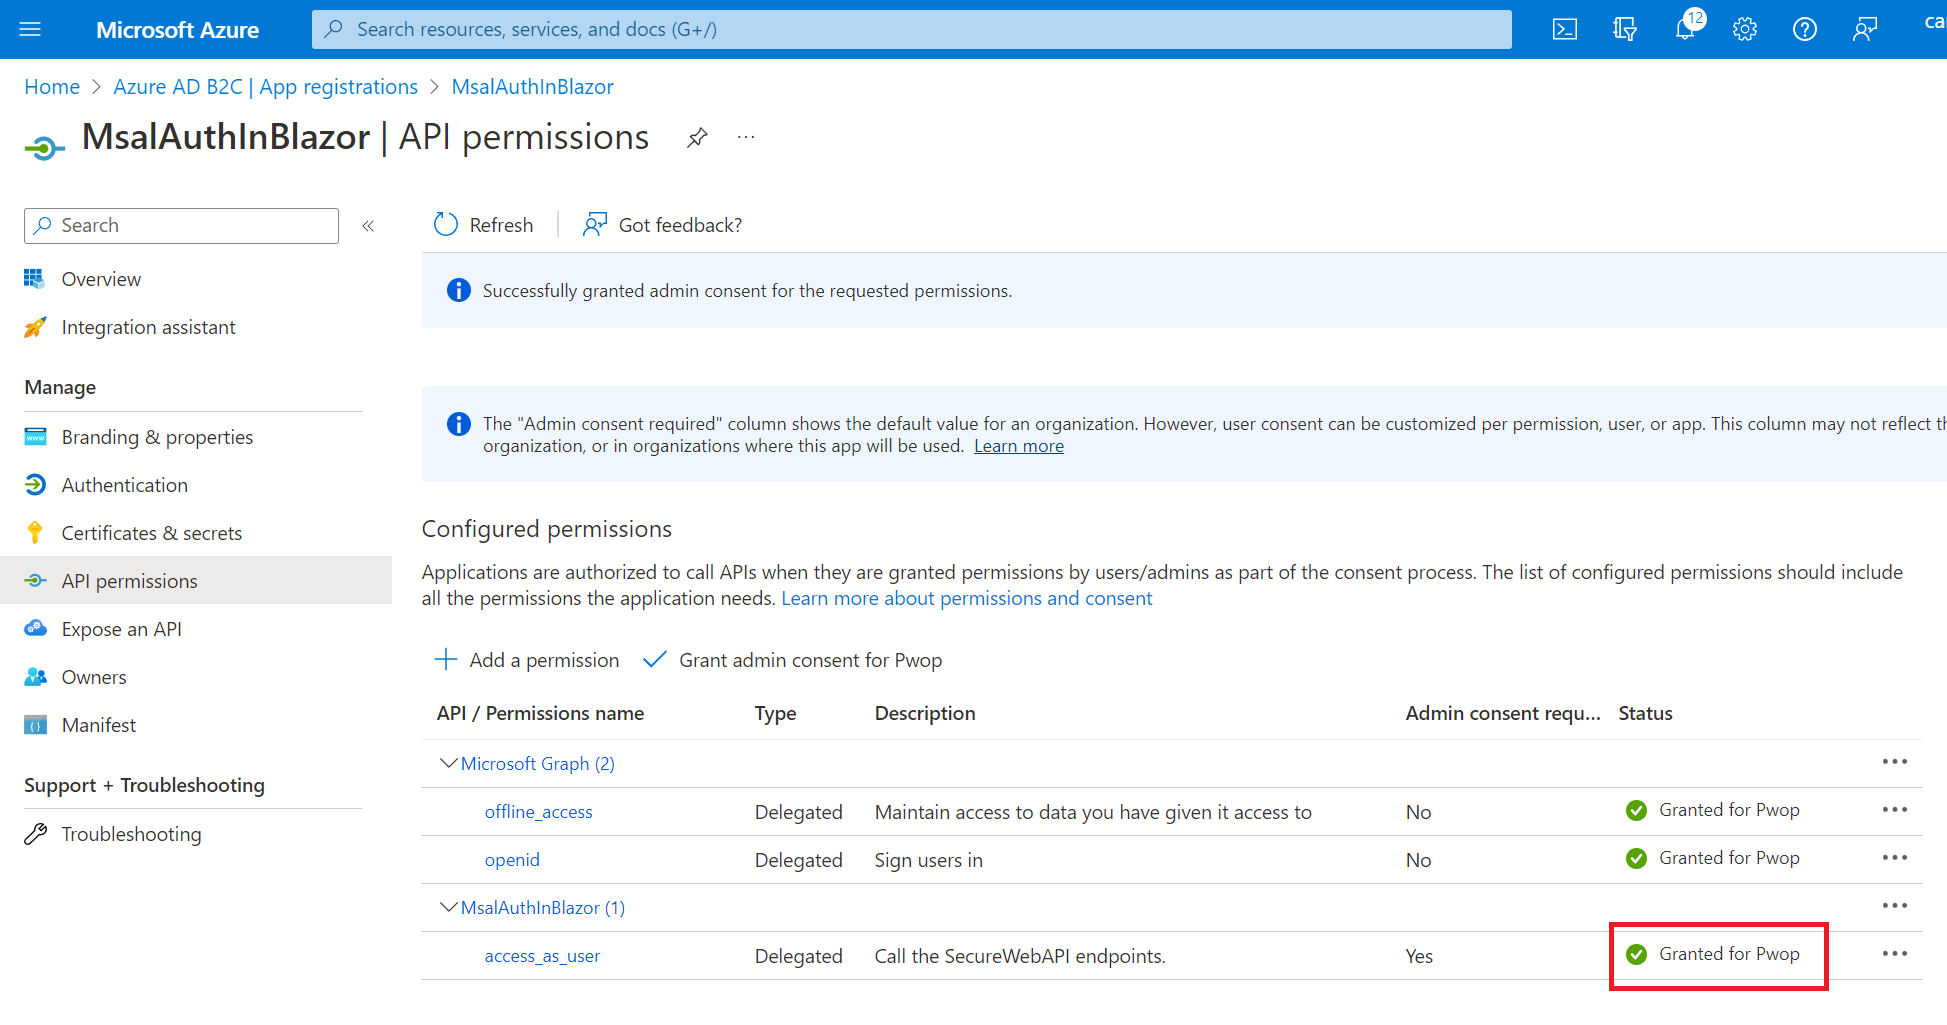1947x1025 pixels.
Task: Open the Azure portal hamburger menu
Action: [x=30, y=29]
